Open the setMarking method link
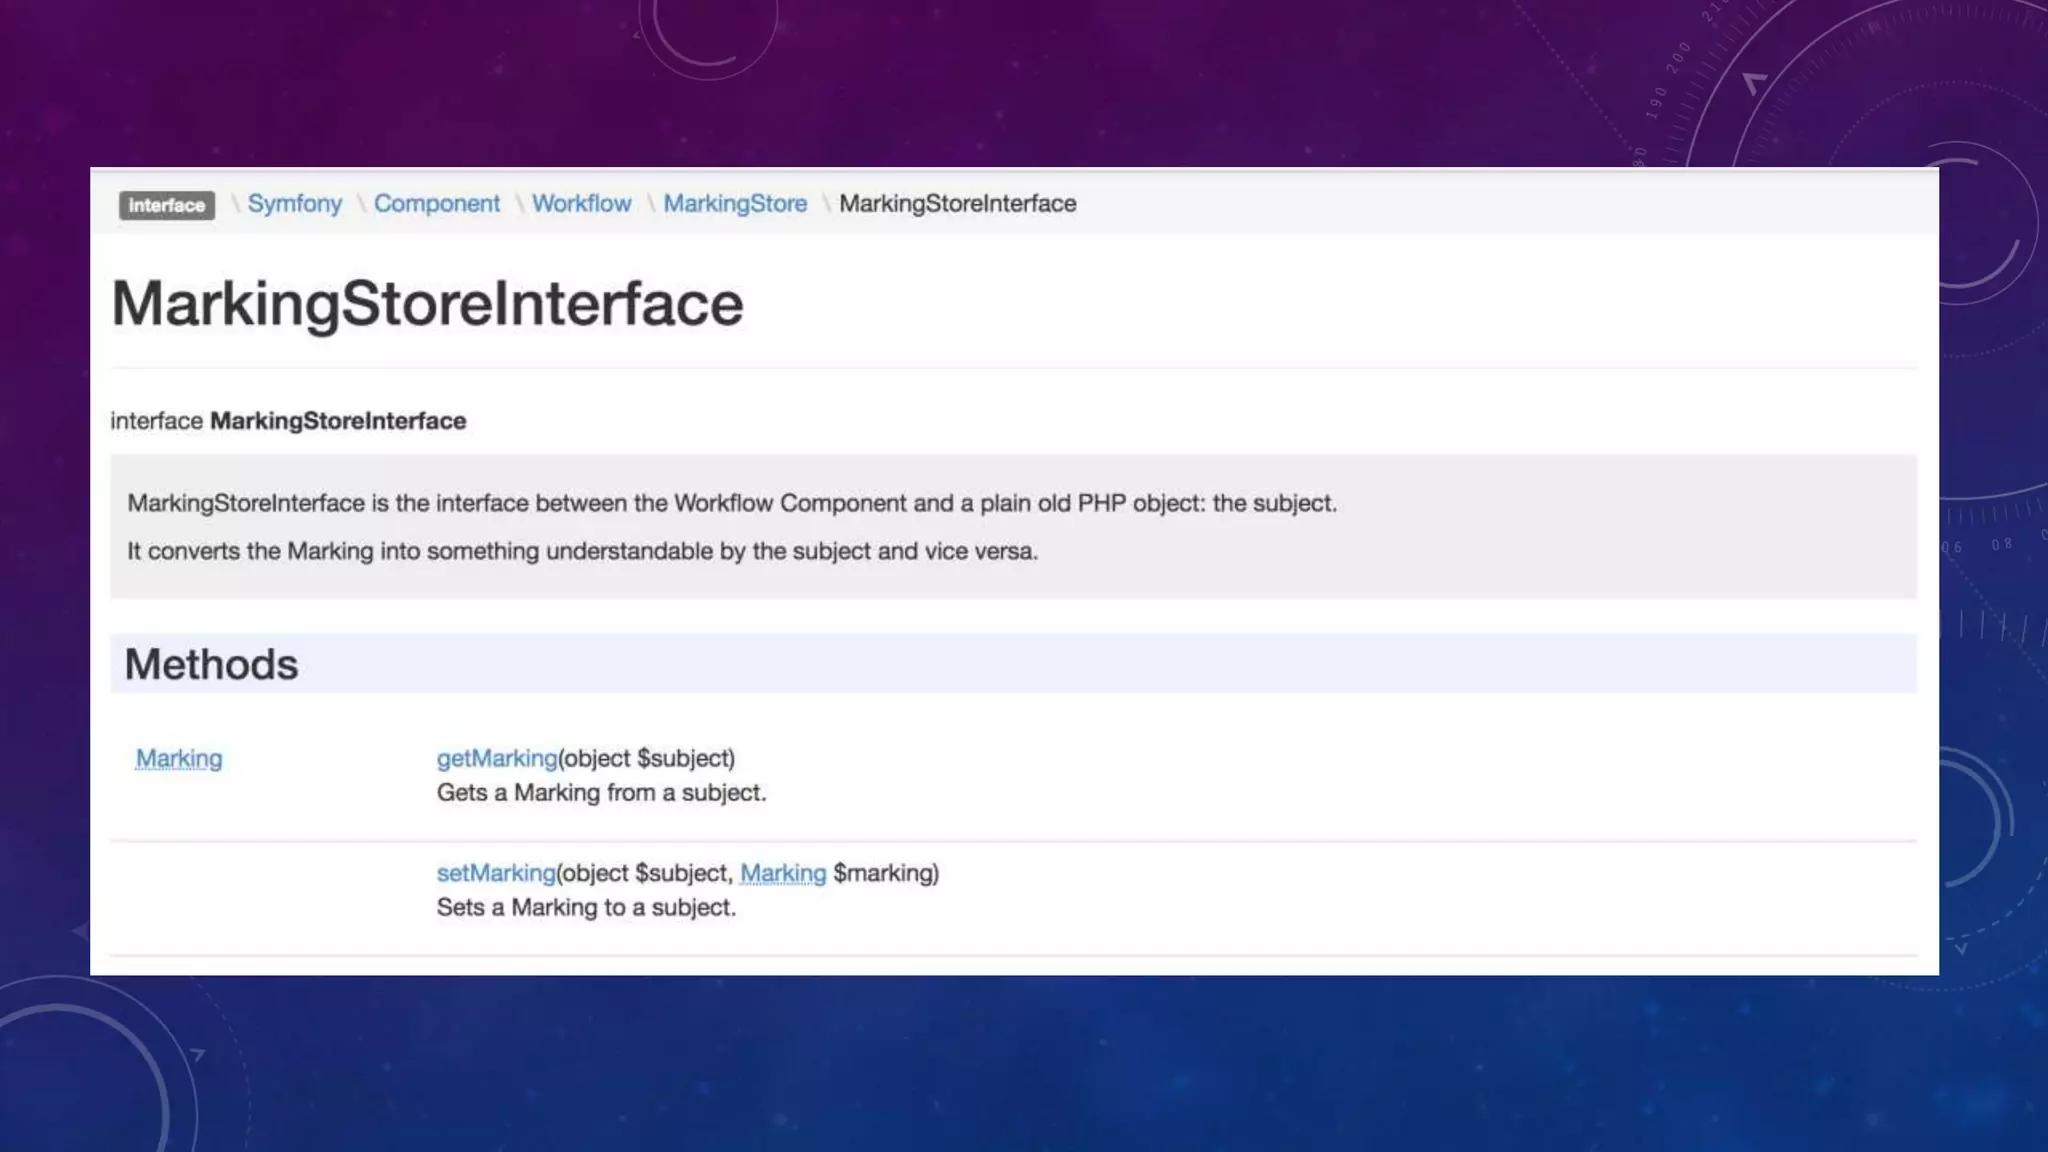 click(495, 873)
